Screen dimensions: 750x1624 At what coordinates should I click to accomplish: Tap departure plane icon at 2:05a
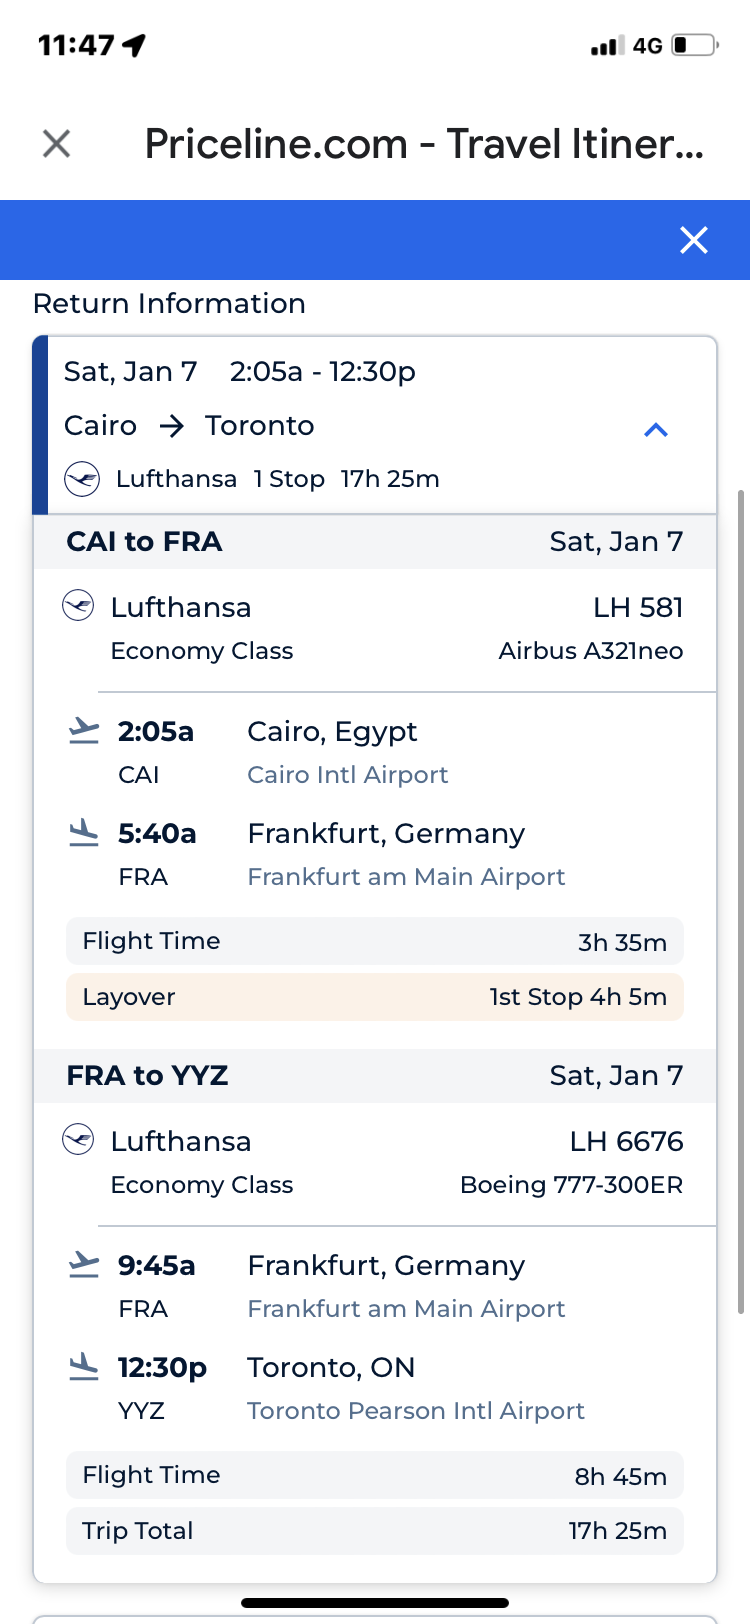tap(84, 732)
